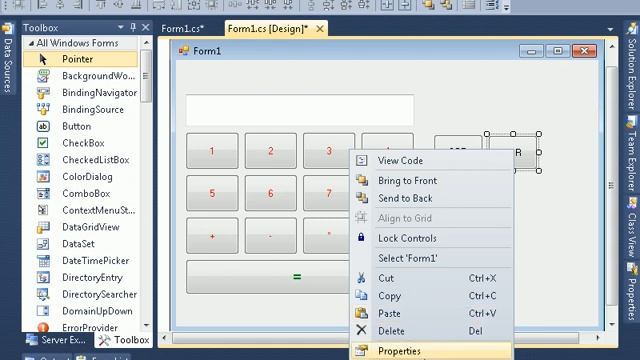Open the Server Explorer bottom tab
Image resolution: width=640 pixels, height=360 pixels.
[x=56, y=340]
